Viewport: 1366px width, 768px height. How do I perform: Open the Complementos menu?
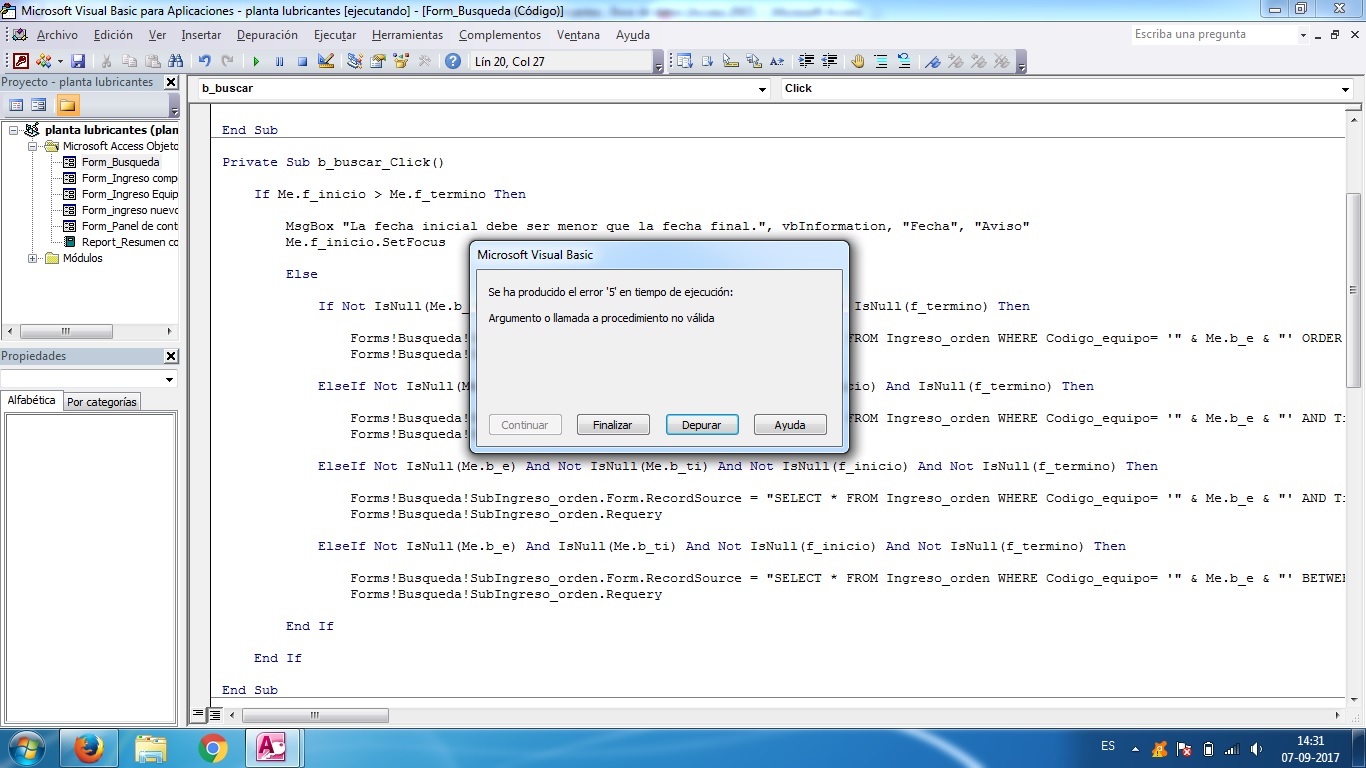click(500, 34)
